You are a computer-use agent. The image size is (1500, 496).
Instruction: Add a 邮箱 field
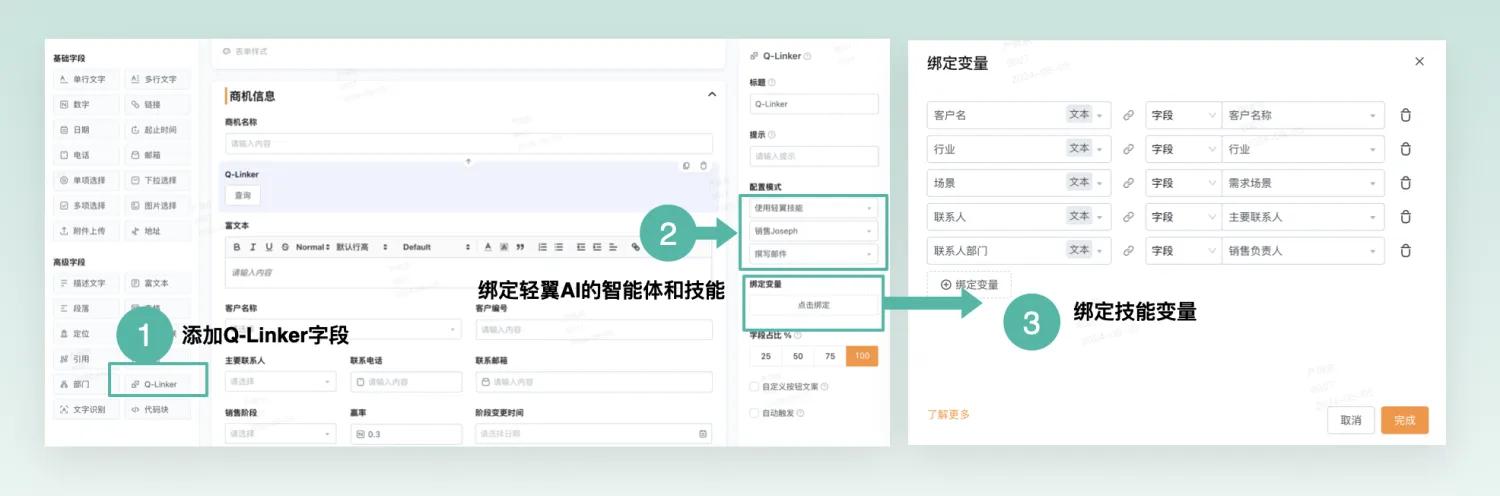[155, 155]
